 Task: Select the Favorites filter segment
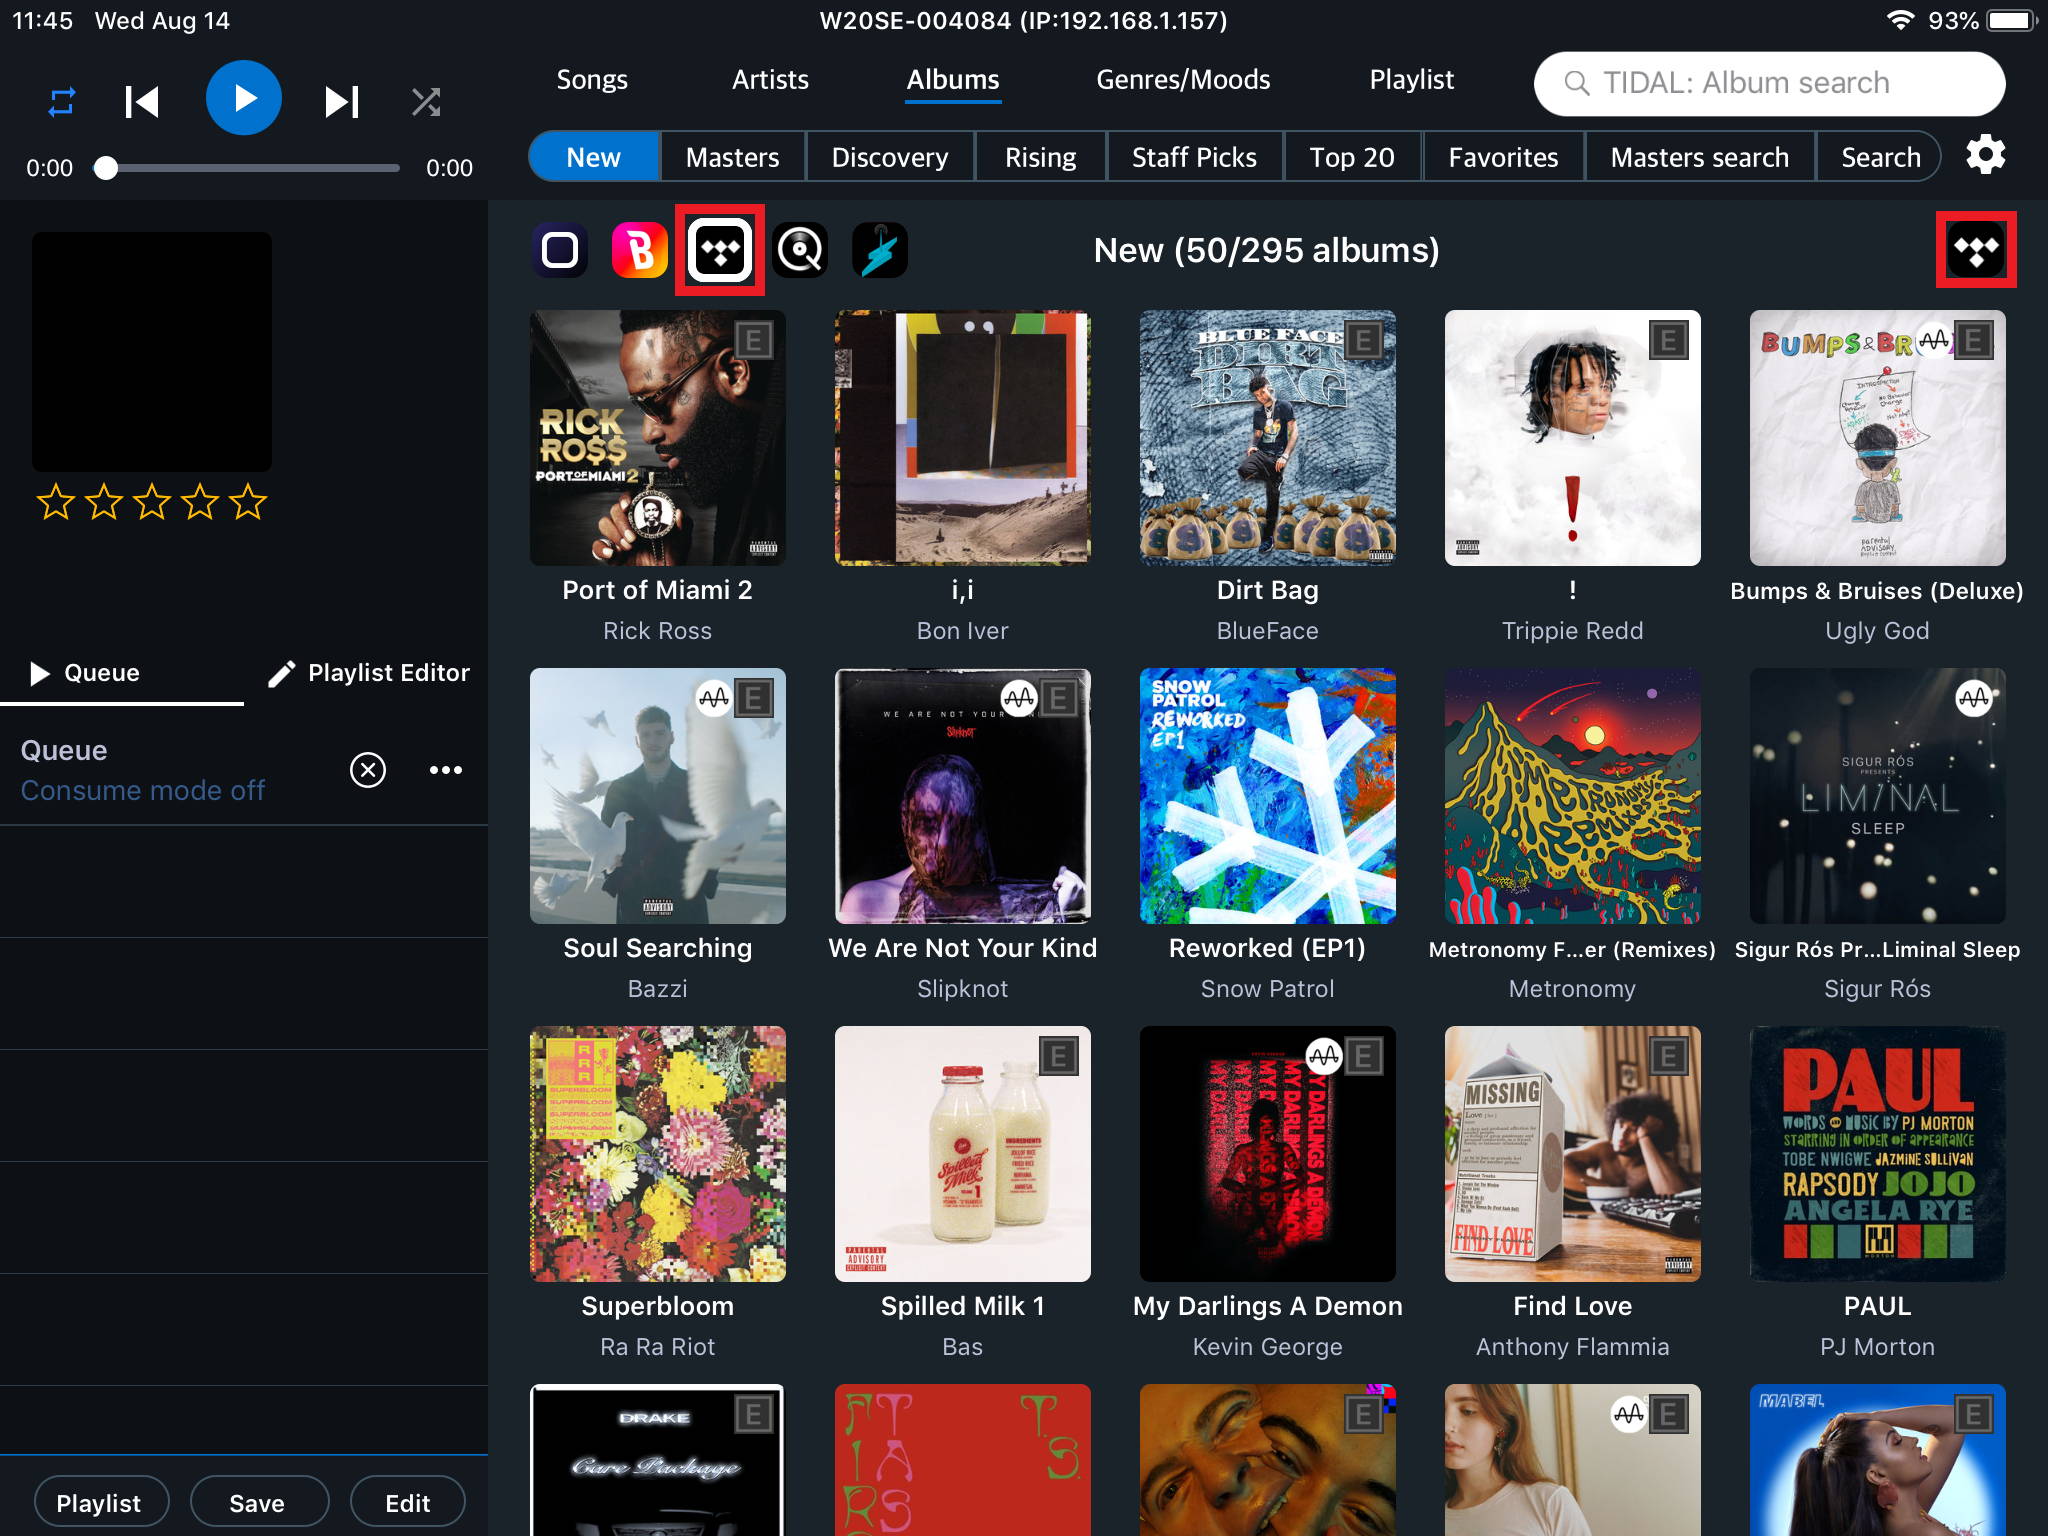(x=1504, y=157)
